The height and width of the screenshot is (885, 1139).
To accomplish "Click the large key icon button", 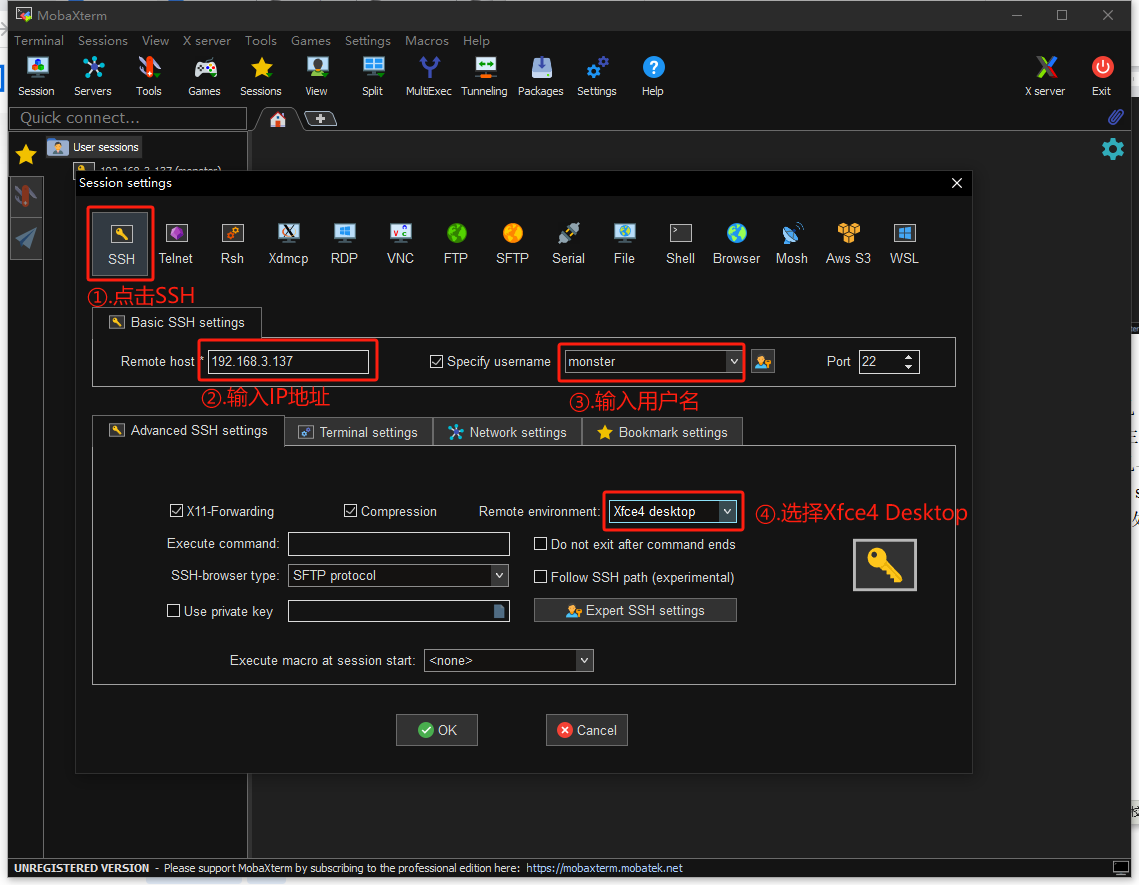I will 884,565.
